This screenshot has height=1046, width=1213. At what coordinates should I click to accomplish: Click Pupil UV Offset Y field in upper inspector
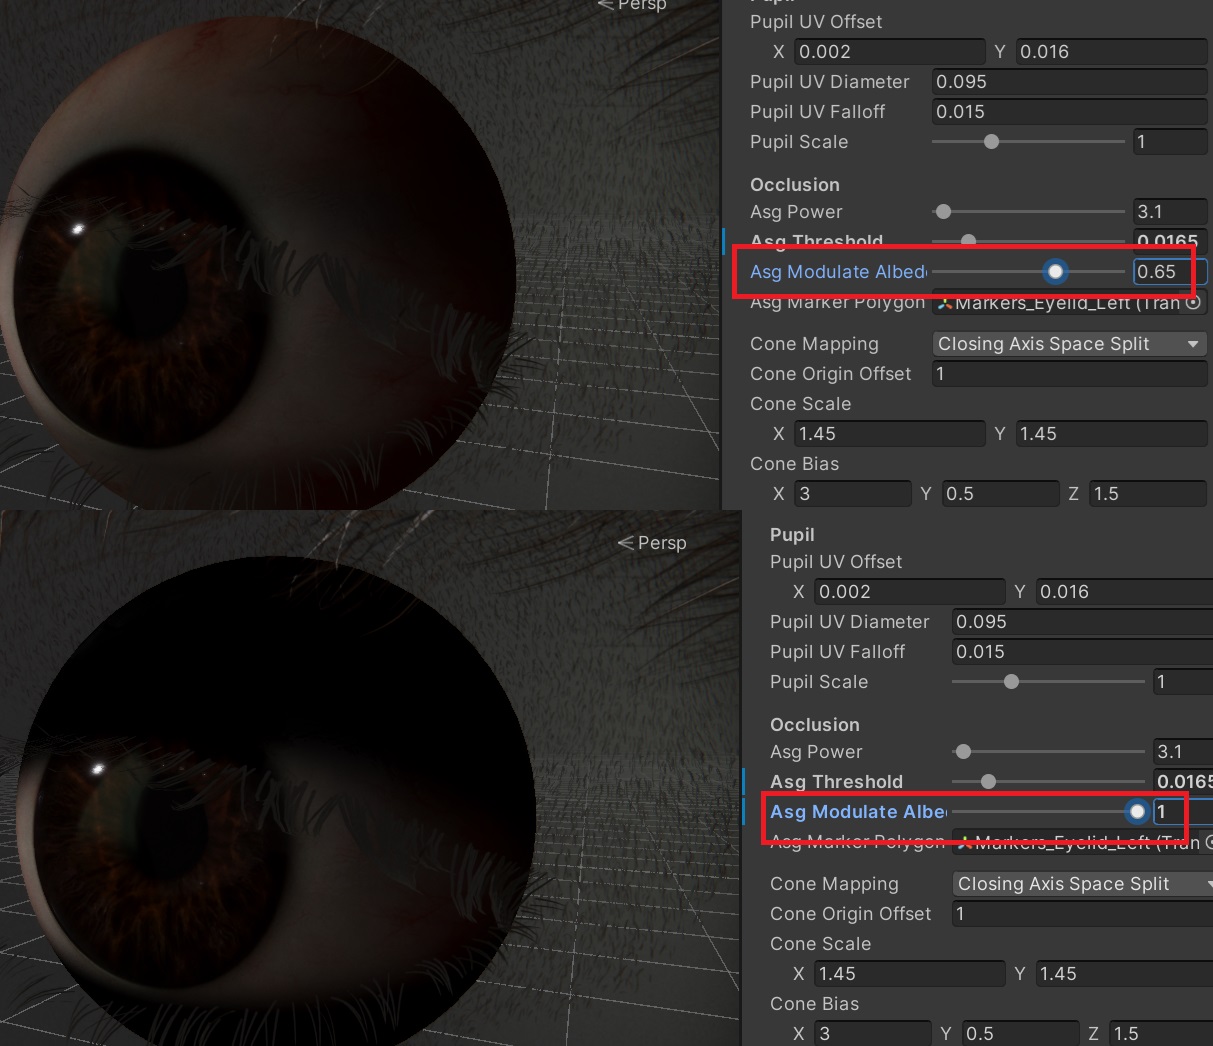pyautogui.click(x=1112, y=52)
